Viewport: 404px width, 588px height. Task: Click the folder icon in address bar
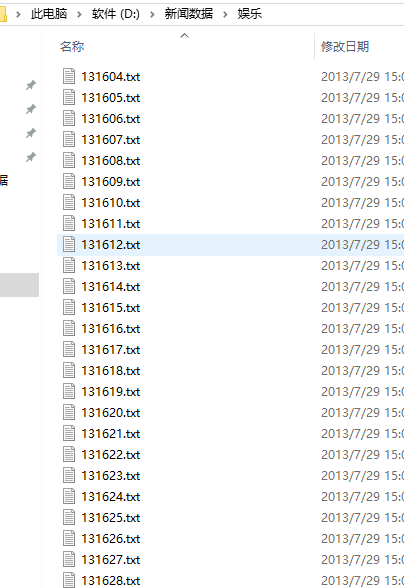(3, 14)
